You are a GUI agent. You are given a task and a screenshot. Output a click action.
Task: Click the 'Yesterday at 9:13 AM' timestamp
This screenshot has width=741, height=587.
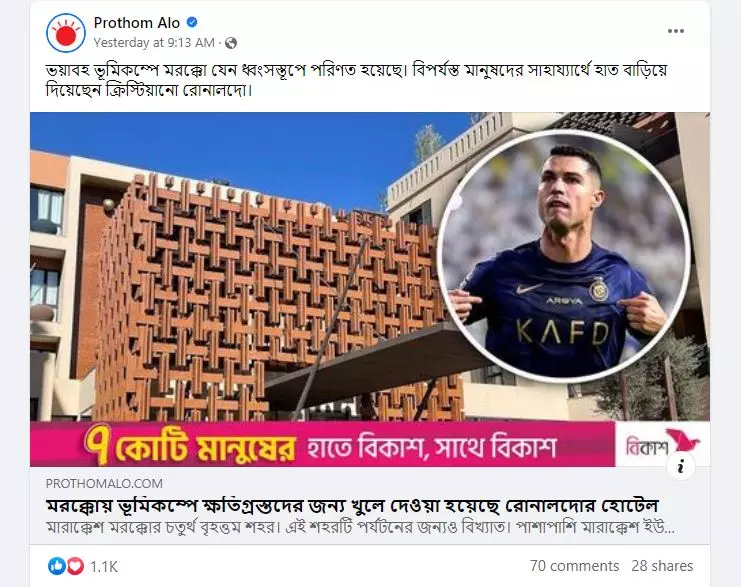[154, 43]
